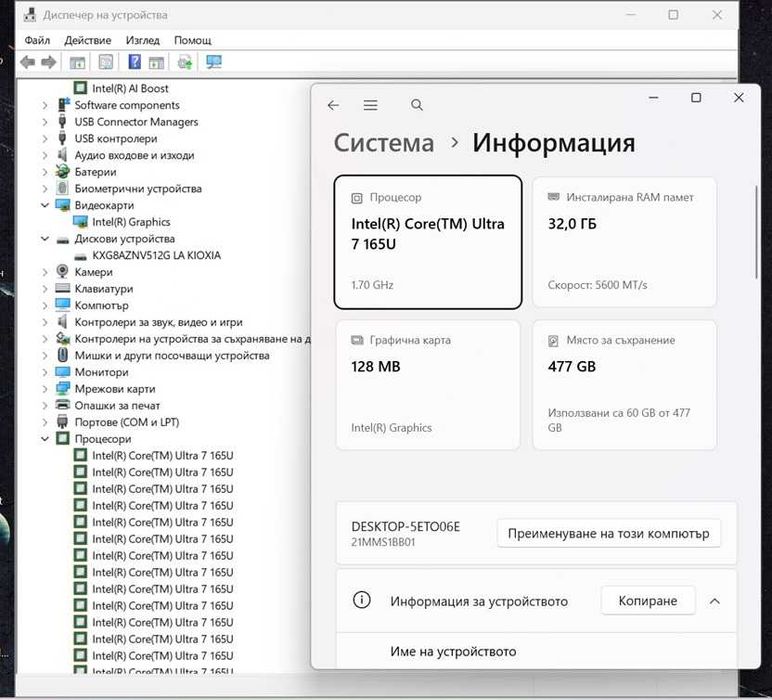Screen dimensions: 772x700
Task: Open the Изглед menu
Action: coord(143,40)
